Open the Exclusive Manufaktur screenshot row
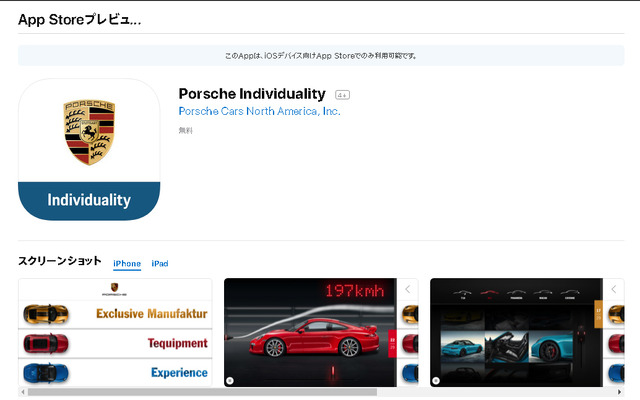 coord(116,314)
